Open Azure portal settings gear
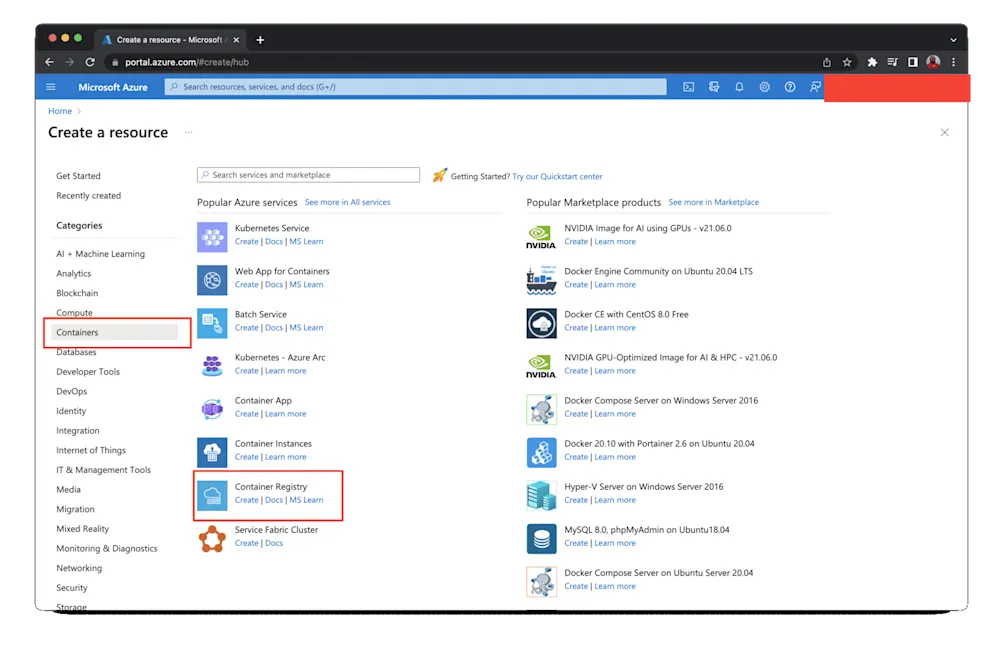This screenshot has width=1003, height=657. pos(764,87)
